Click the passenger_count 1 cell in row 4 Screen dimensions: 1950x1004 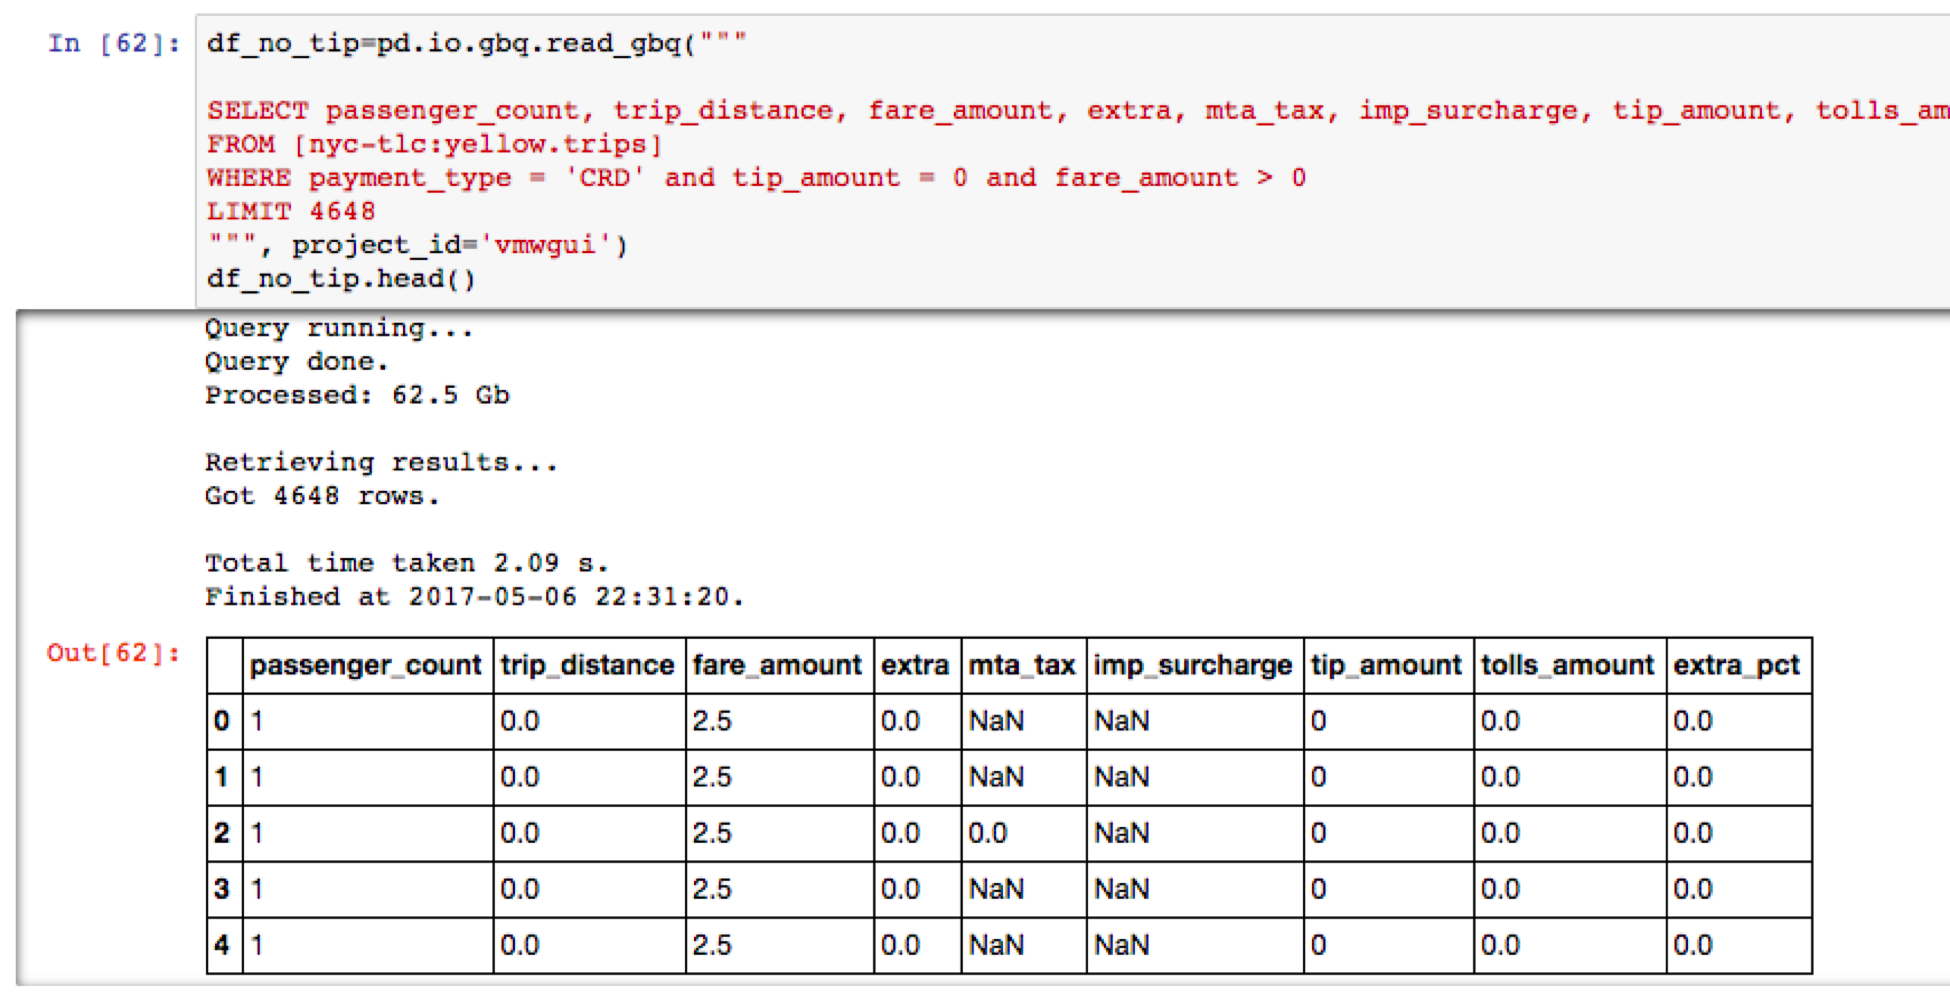tap(366, 945)
